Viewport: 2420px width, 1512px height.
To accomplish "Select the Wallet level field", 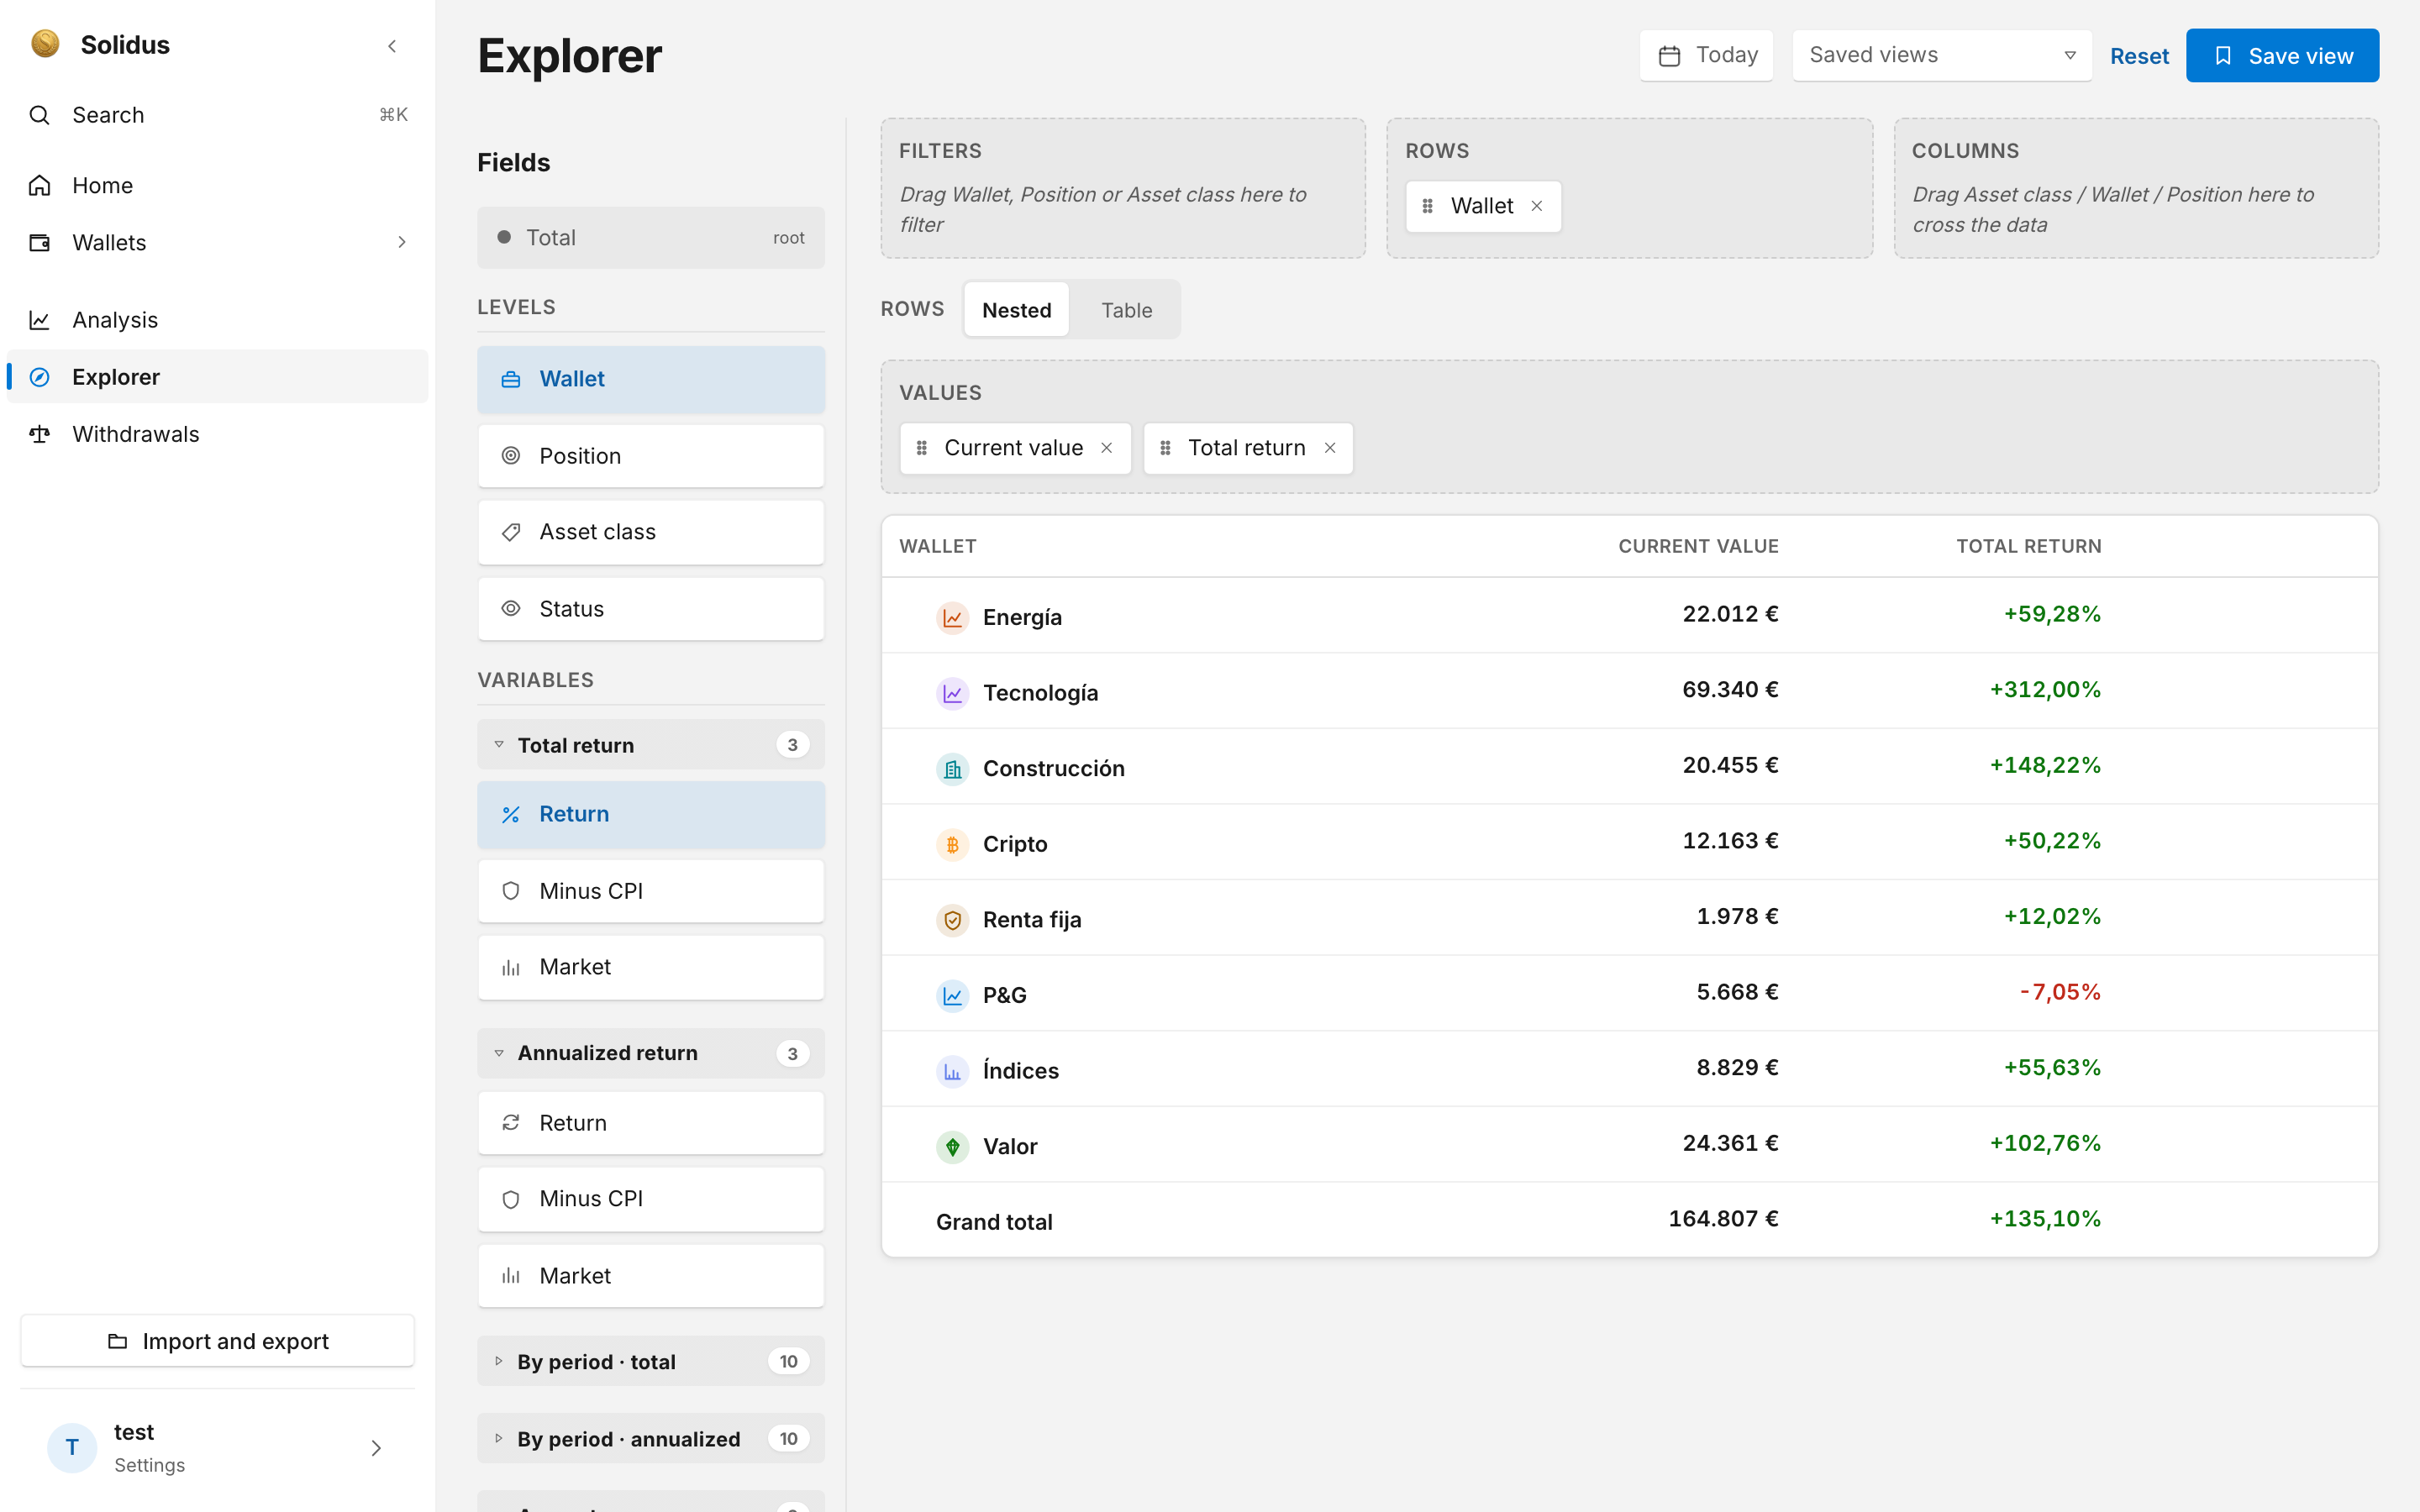I will (651, 379).
